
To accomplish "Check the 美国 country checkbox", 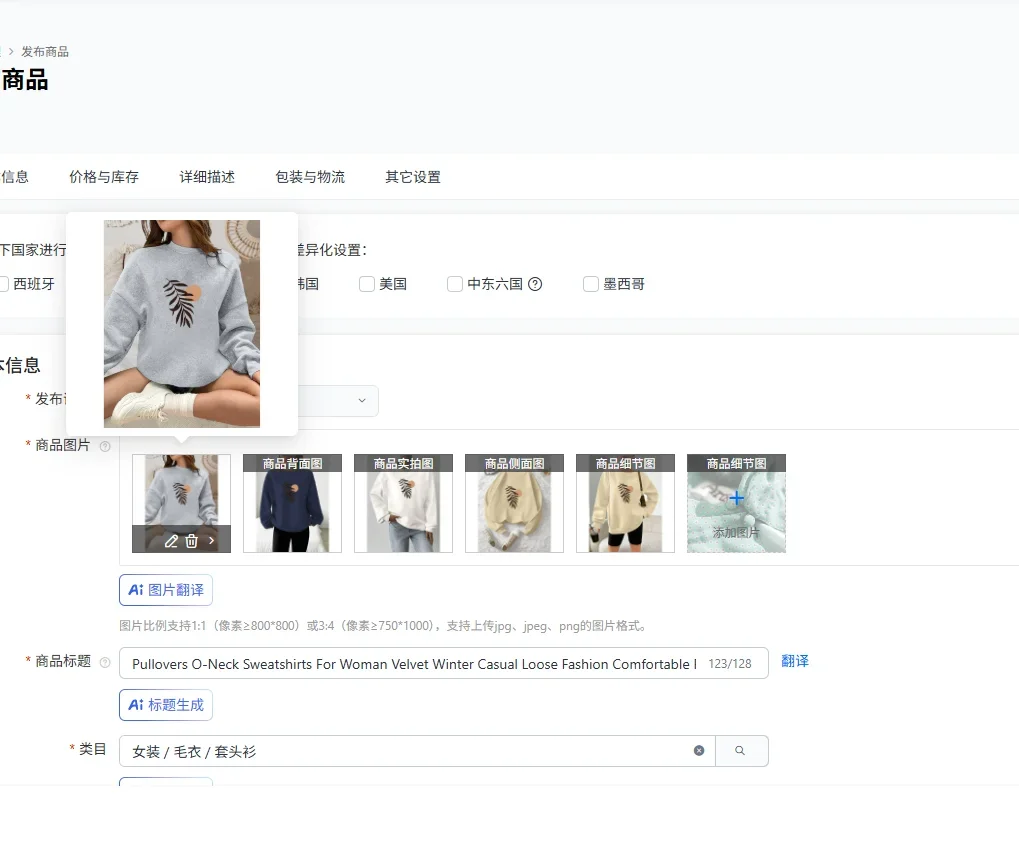I will tap(367, 284).
